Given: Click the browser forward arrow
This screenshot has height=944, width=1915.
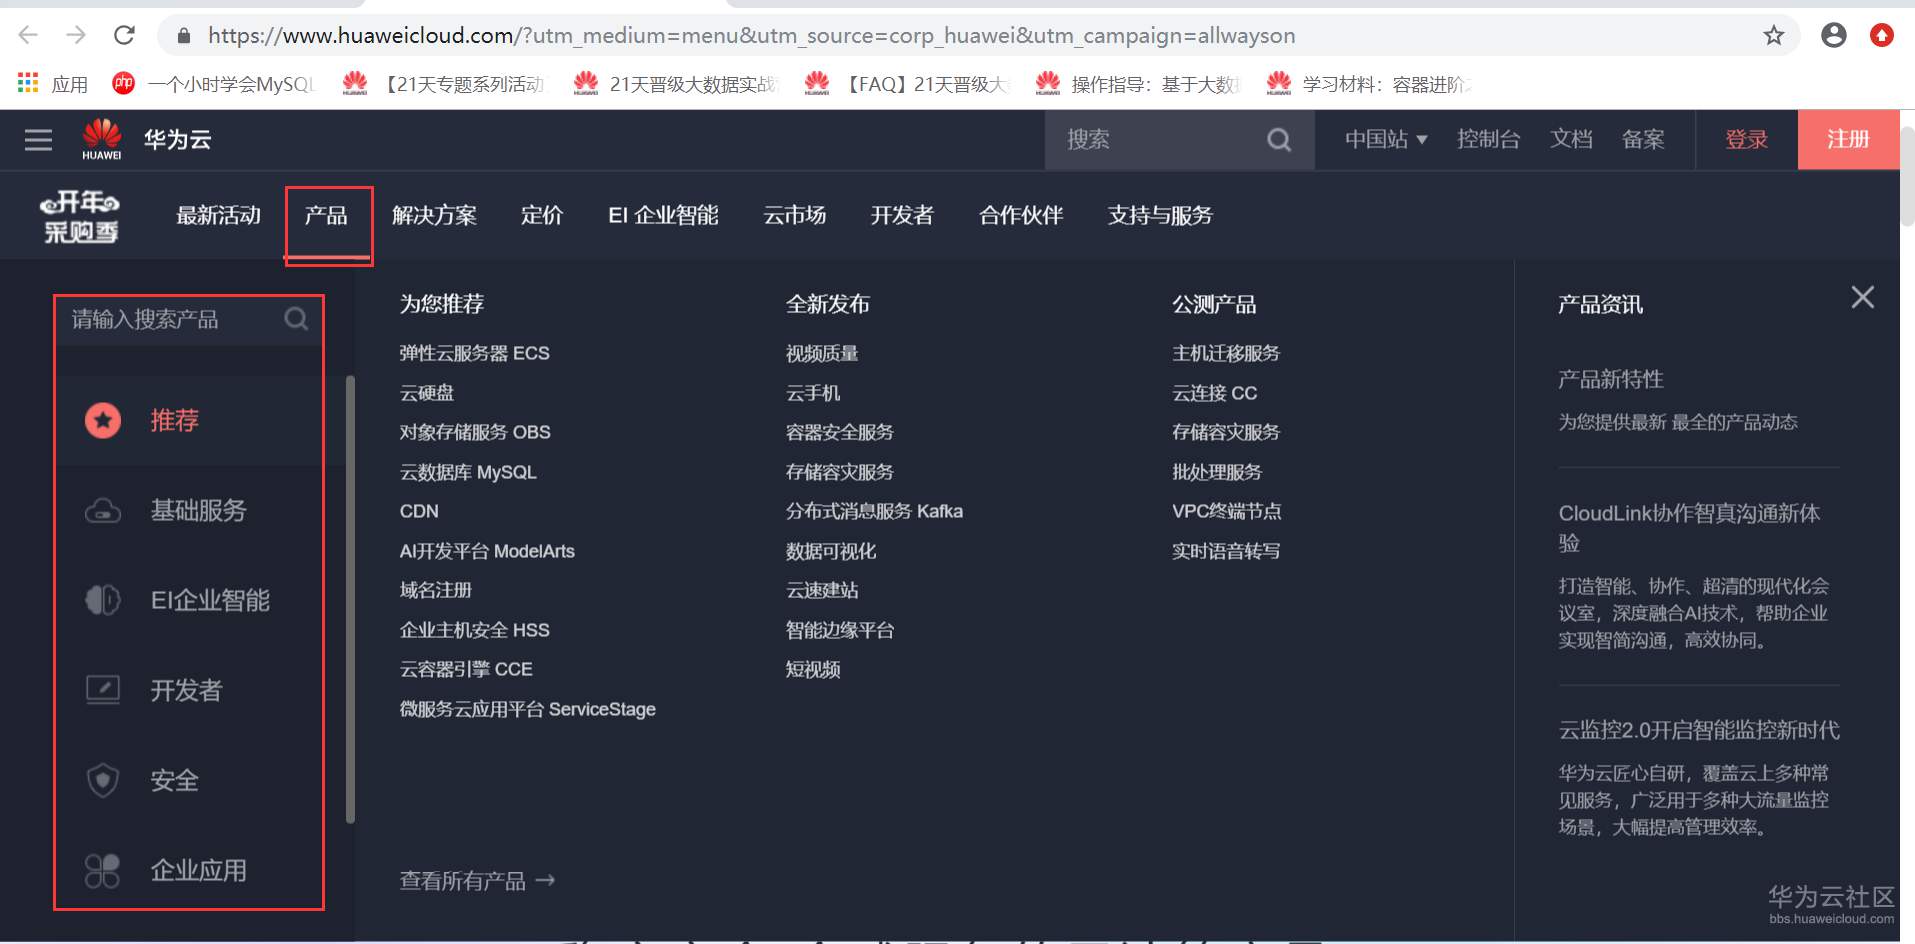Looking at the screenshot, I should coord(76,36).
